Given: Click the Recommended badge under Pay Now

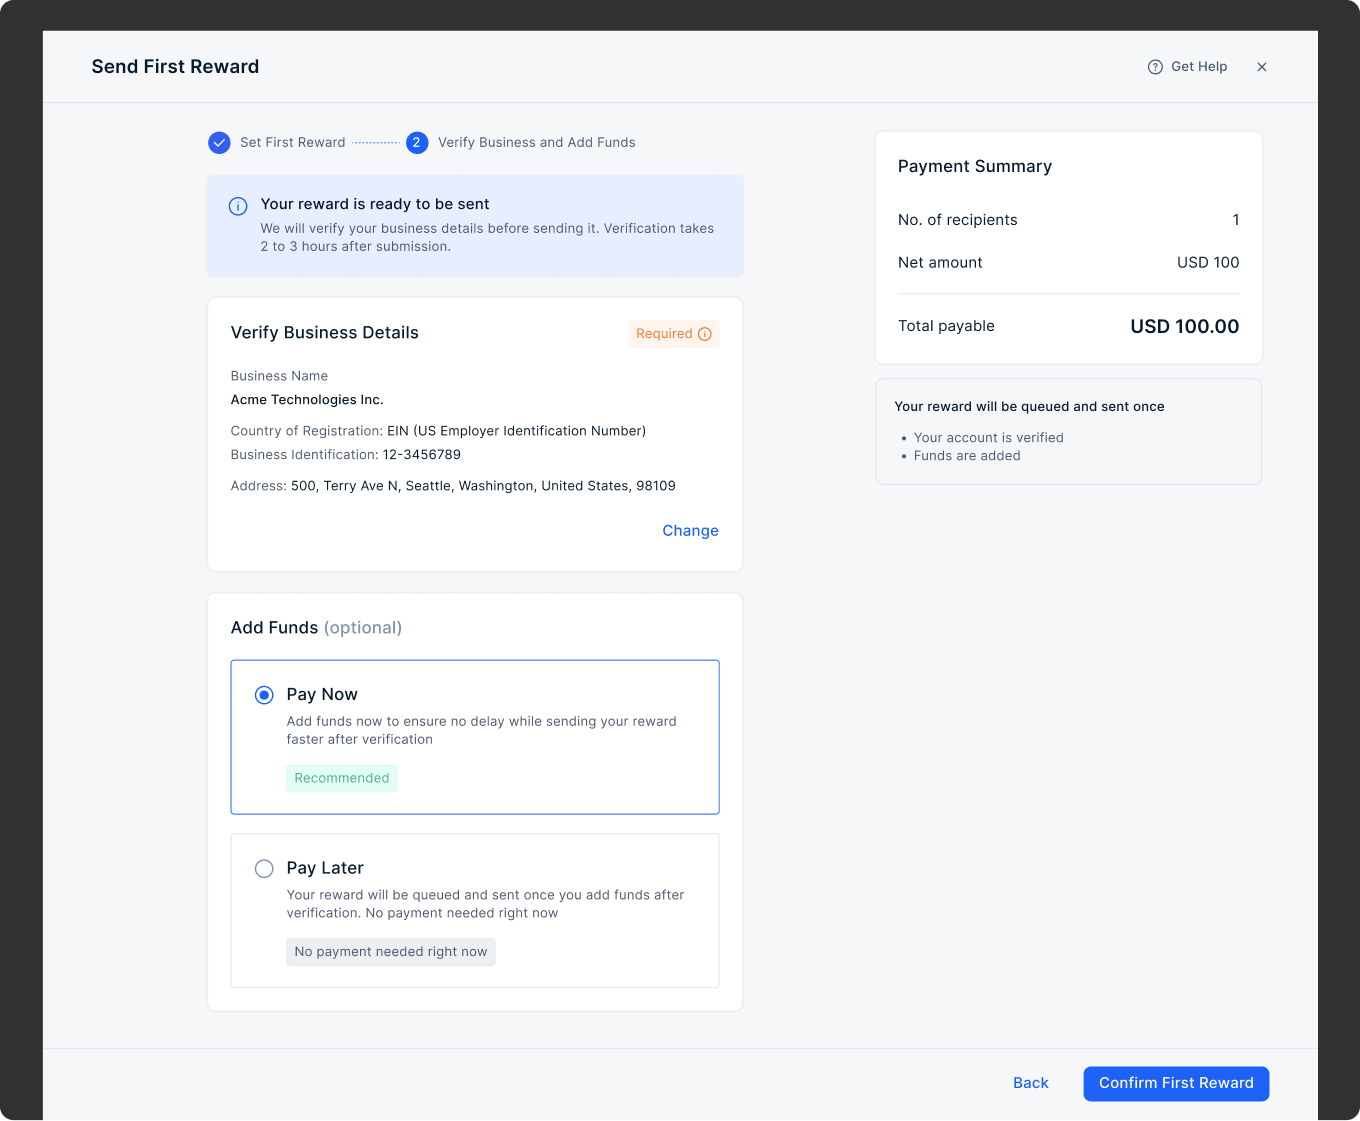Looking at the screenshot, I should pyautogui.click(x=342, y=779).
